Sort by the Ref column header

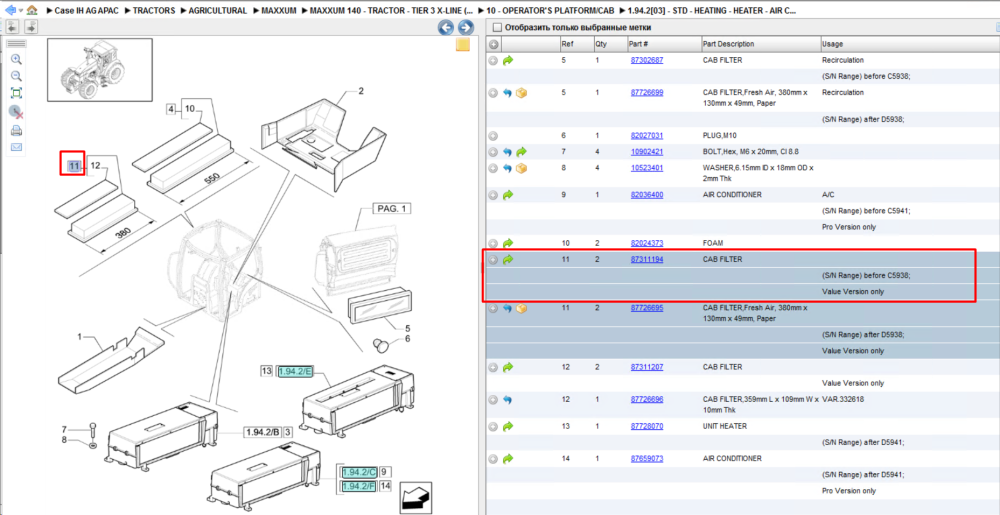point(576,45)
